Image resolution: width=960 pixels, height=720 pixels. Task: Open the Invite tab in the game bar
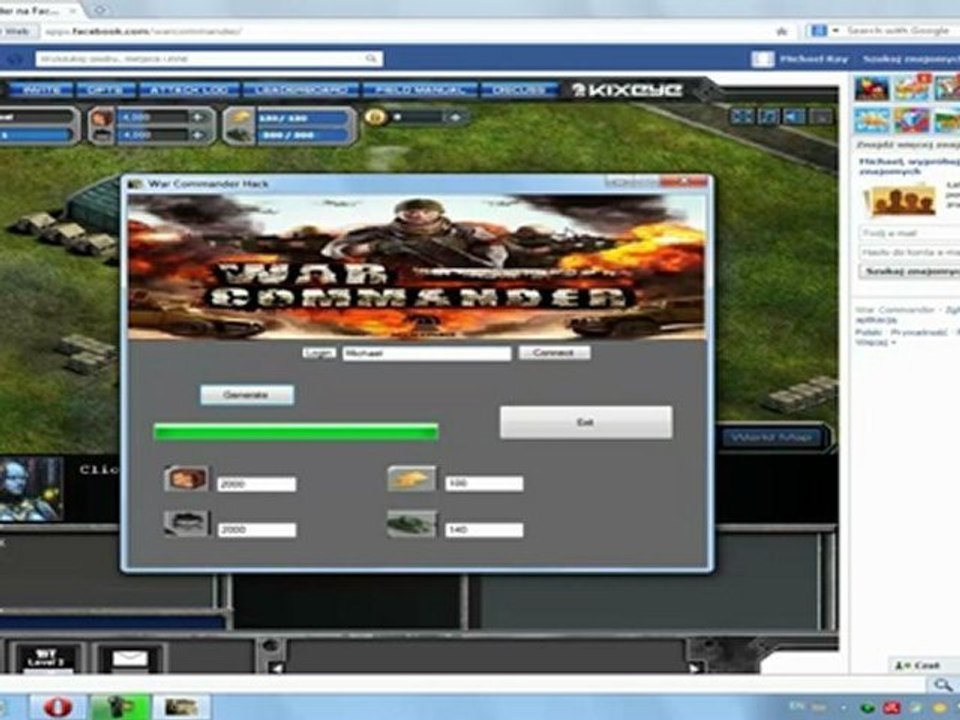(x=41, y=90)
